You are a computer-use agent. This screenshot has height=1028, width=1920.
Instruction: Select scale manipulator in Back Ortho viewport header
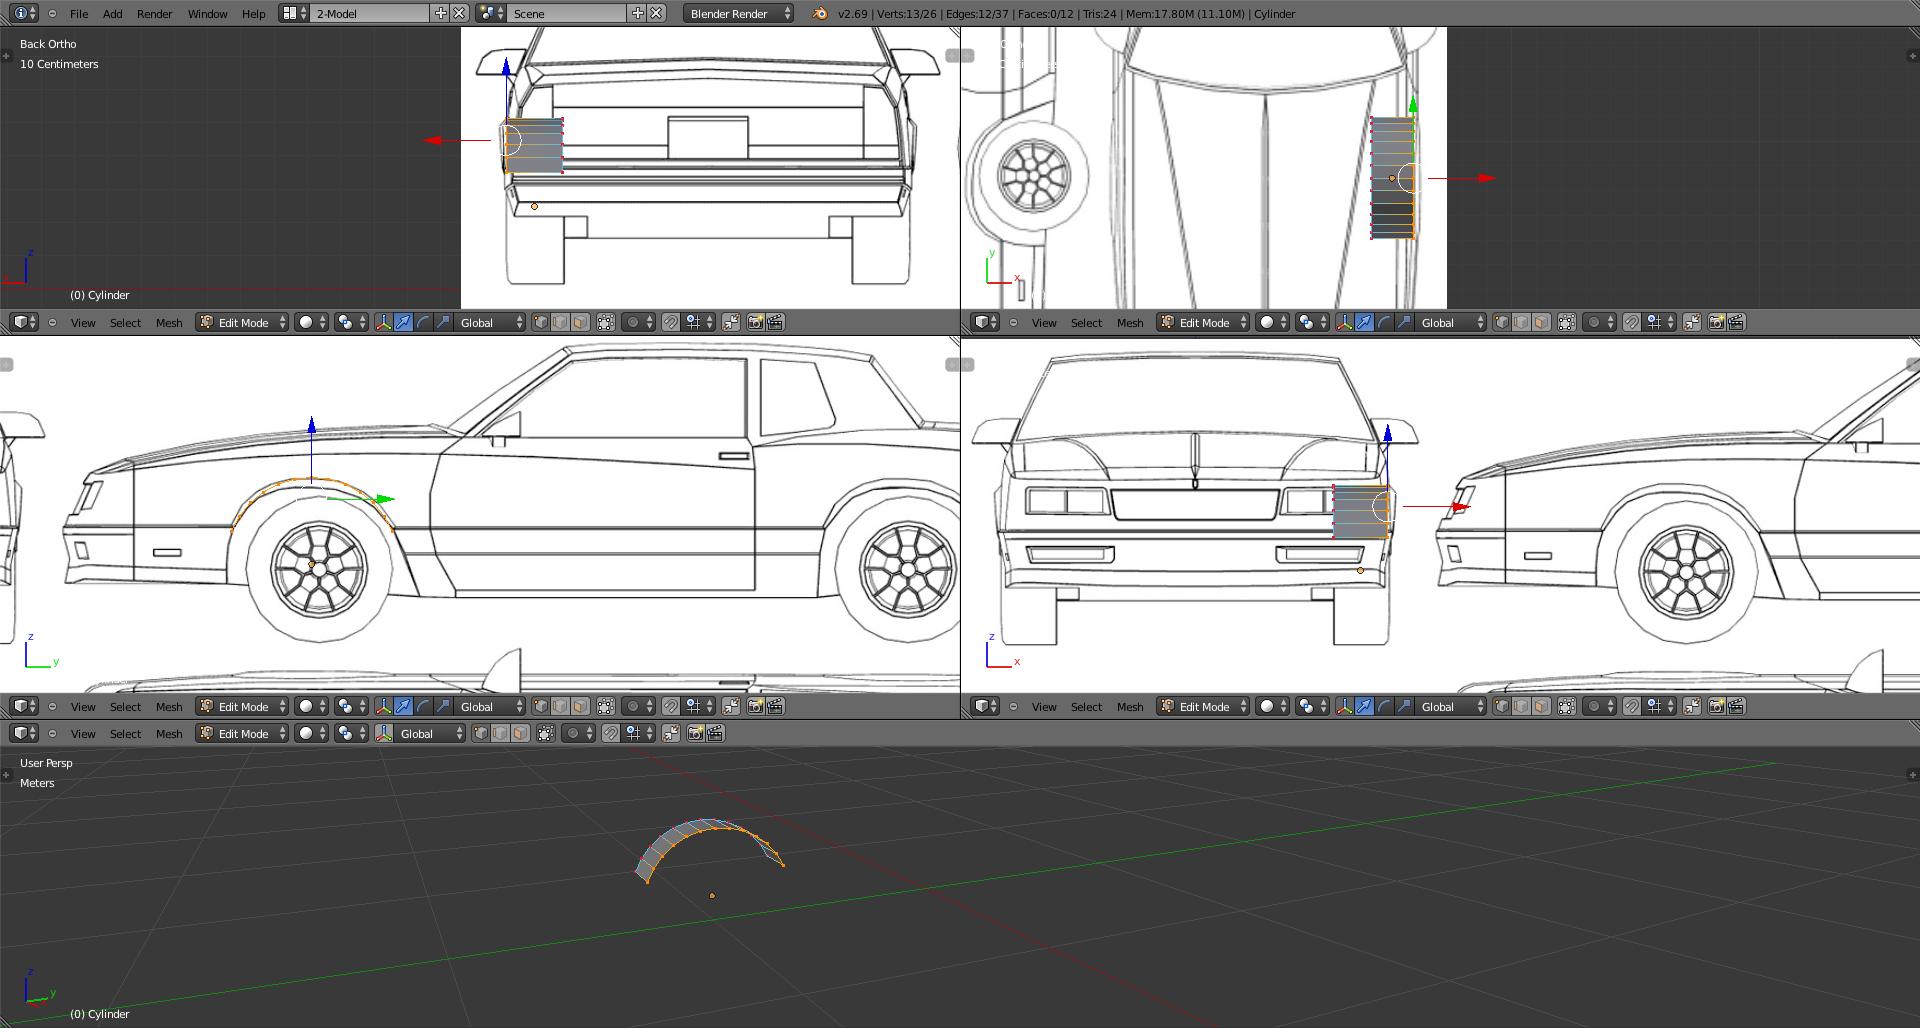(x=443, y=322)
